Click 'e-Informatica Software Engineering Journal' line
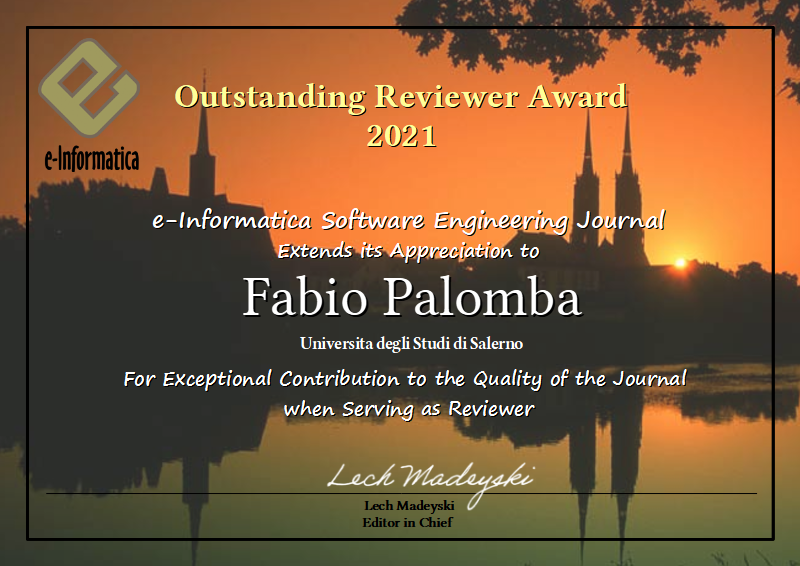Viewport: 800px width, 566px height. (409, 221)
